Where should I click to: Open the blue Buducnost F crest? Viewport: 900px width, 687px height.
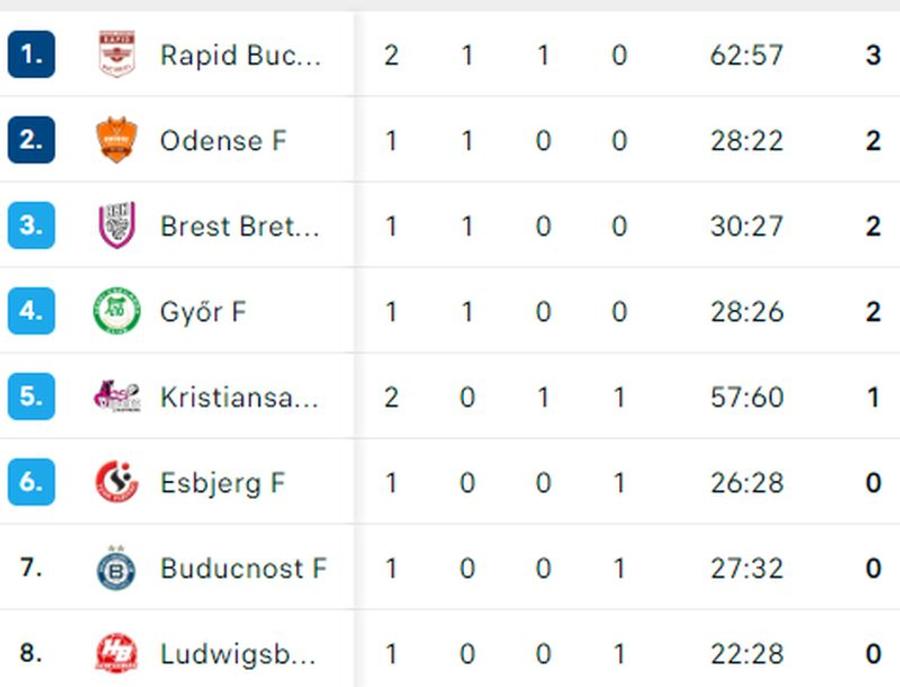(x=117, y=568)
